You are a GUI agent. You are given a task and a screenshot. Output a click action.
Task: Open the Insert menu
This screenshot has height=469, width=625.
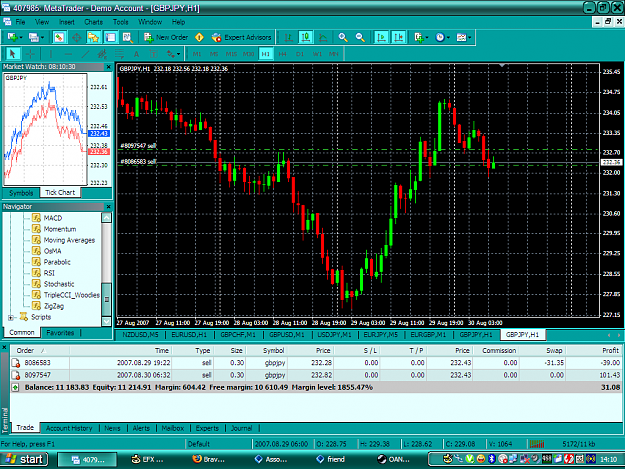pos(67,22)
